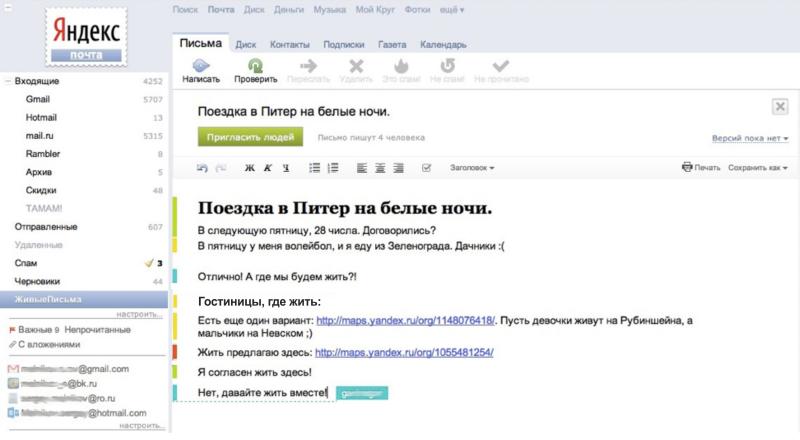Click the Написать compose icon
Viewport: 800px width, 440px height.
[201, 65]
